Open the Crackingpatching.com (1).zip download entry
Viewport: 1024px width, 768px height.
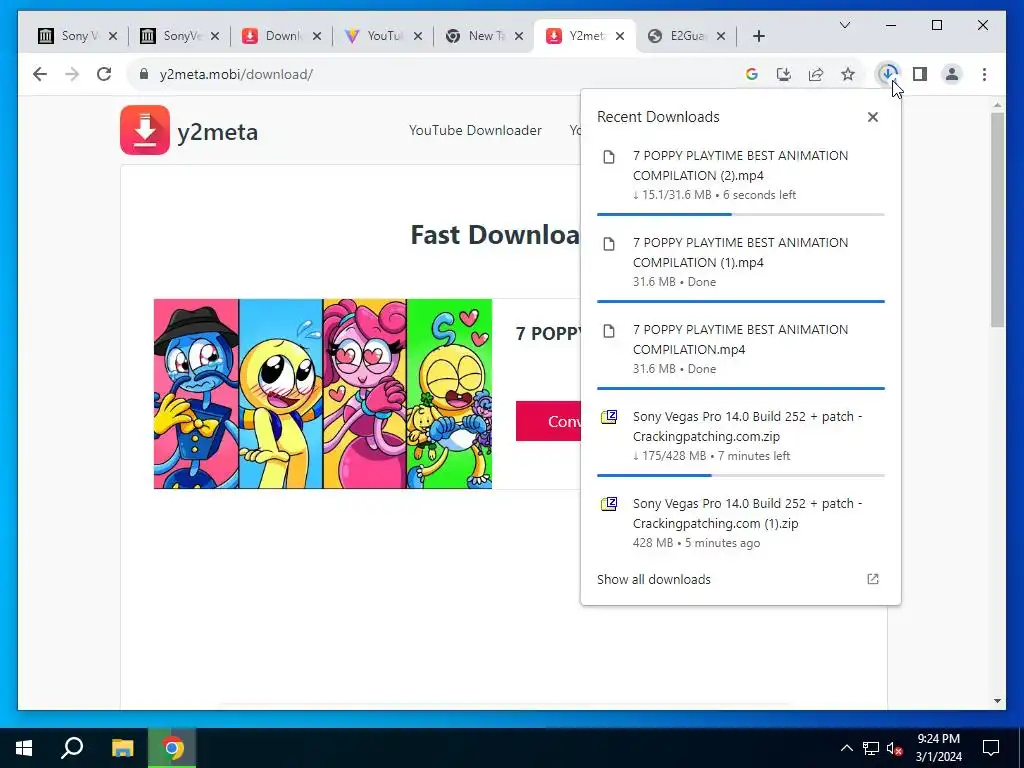pos(741,522)
